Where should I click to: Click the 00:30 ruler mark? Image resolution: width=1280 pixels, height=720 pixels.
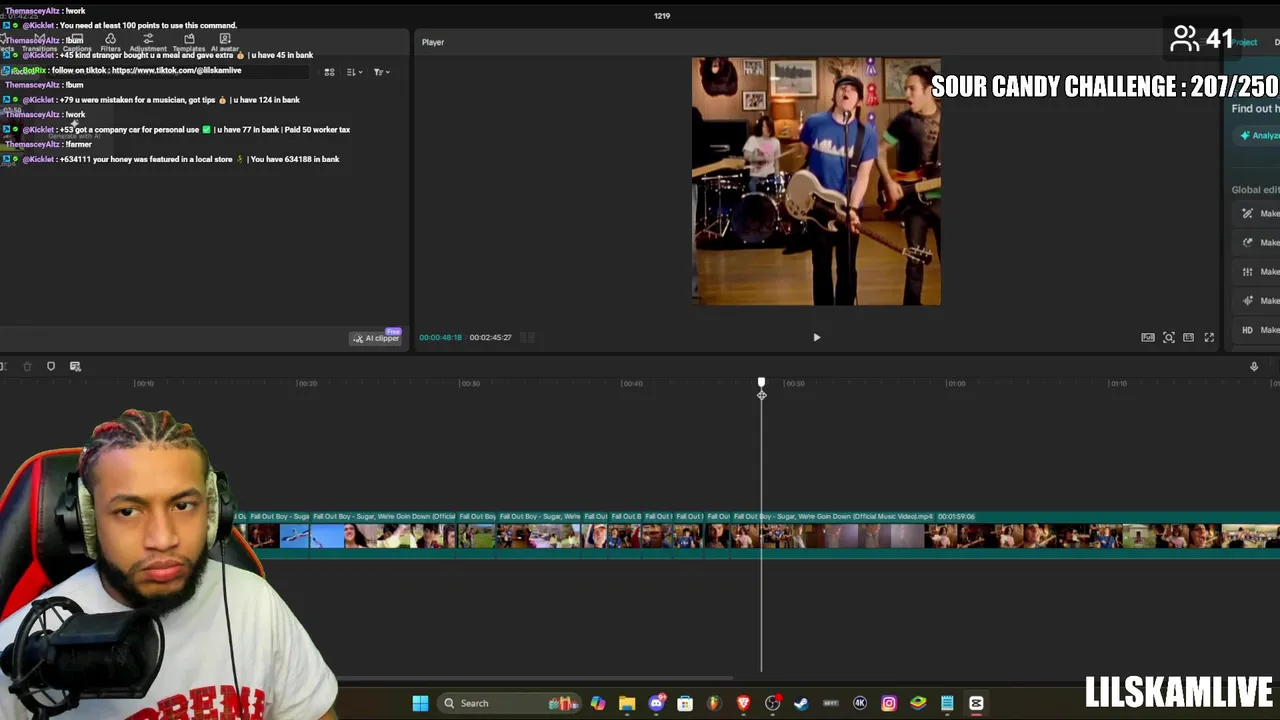point(470,384)
